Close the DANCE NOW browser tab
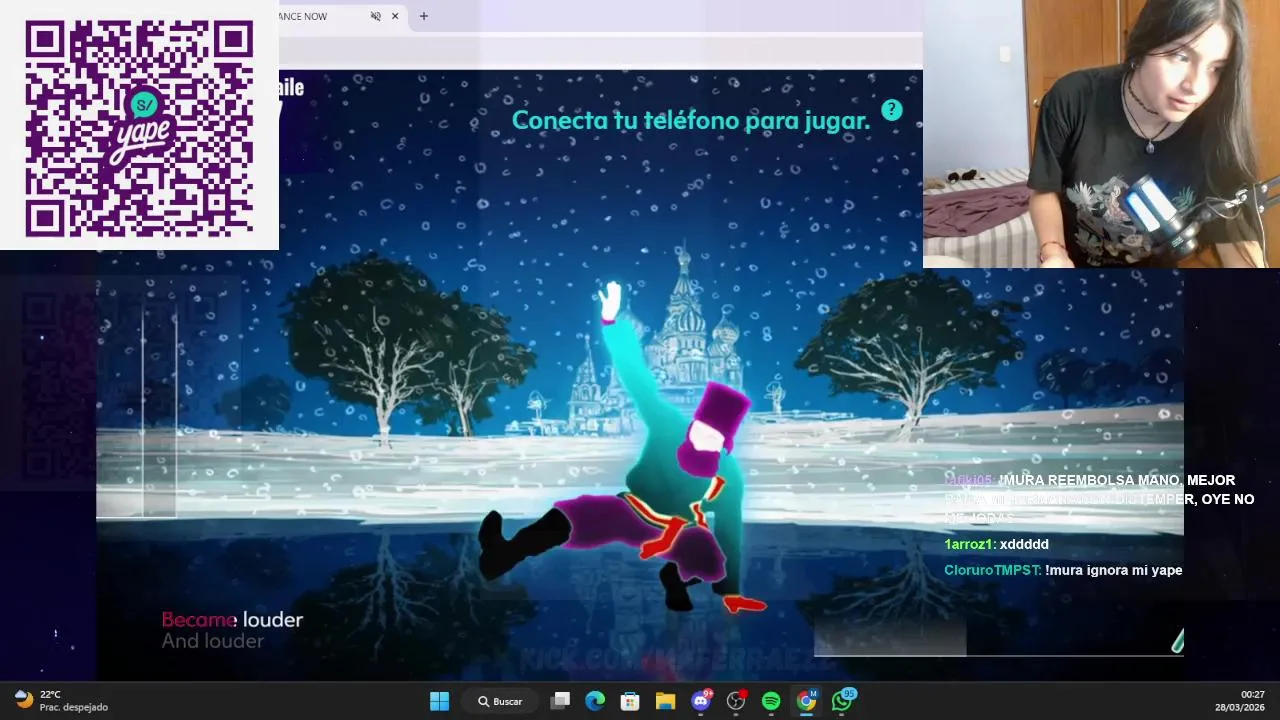Image resolution: width=1280 pixels, height=720 pixels. click(x=395, y=16)
